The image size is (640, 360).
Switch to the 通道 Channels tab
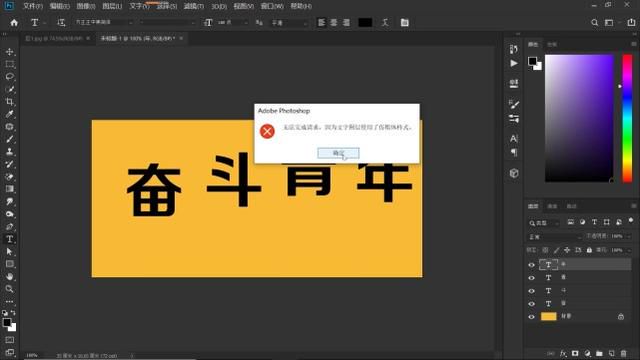(x=552, y=206)
